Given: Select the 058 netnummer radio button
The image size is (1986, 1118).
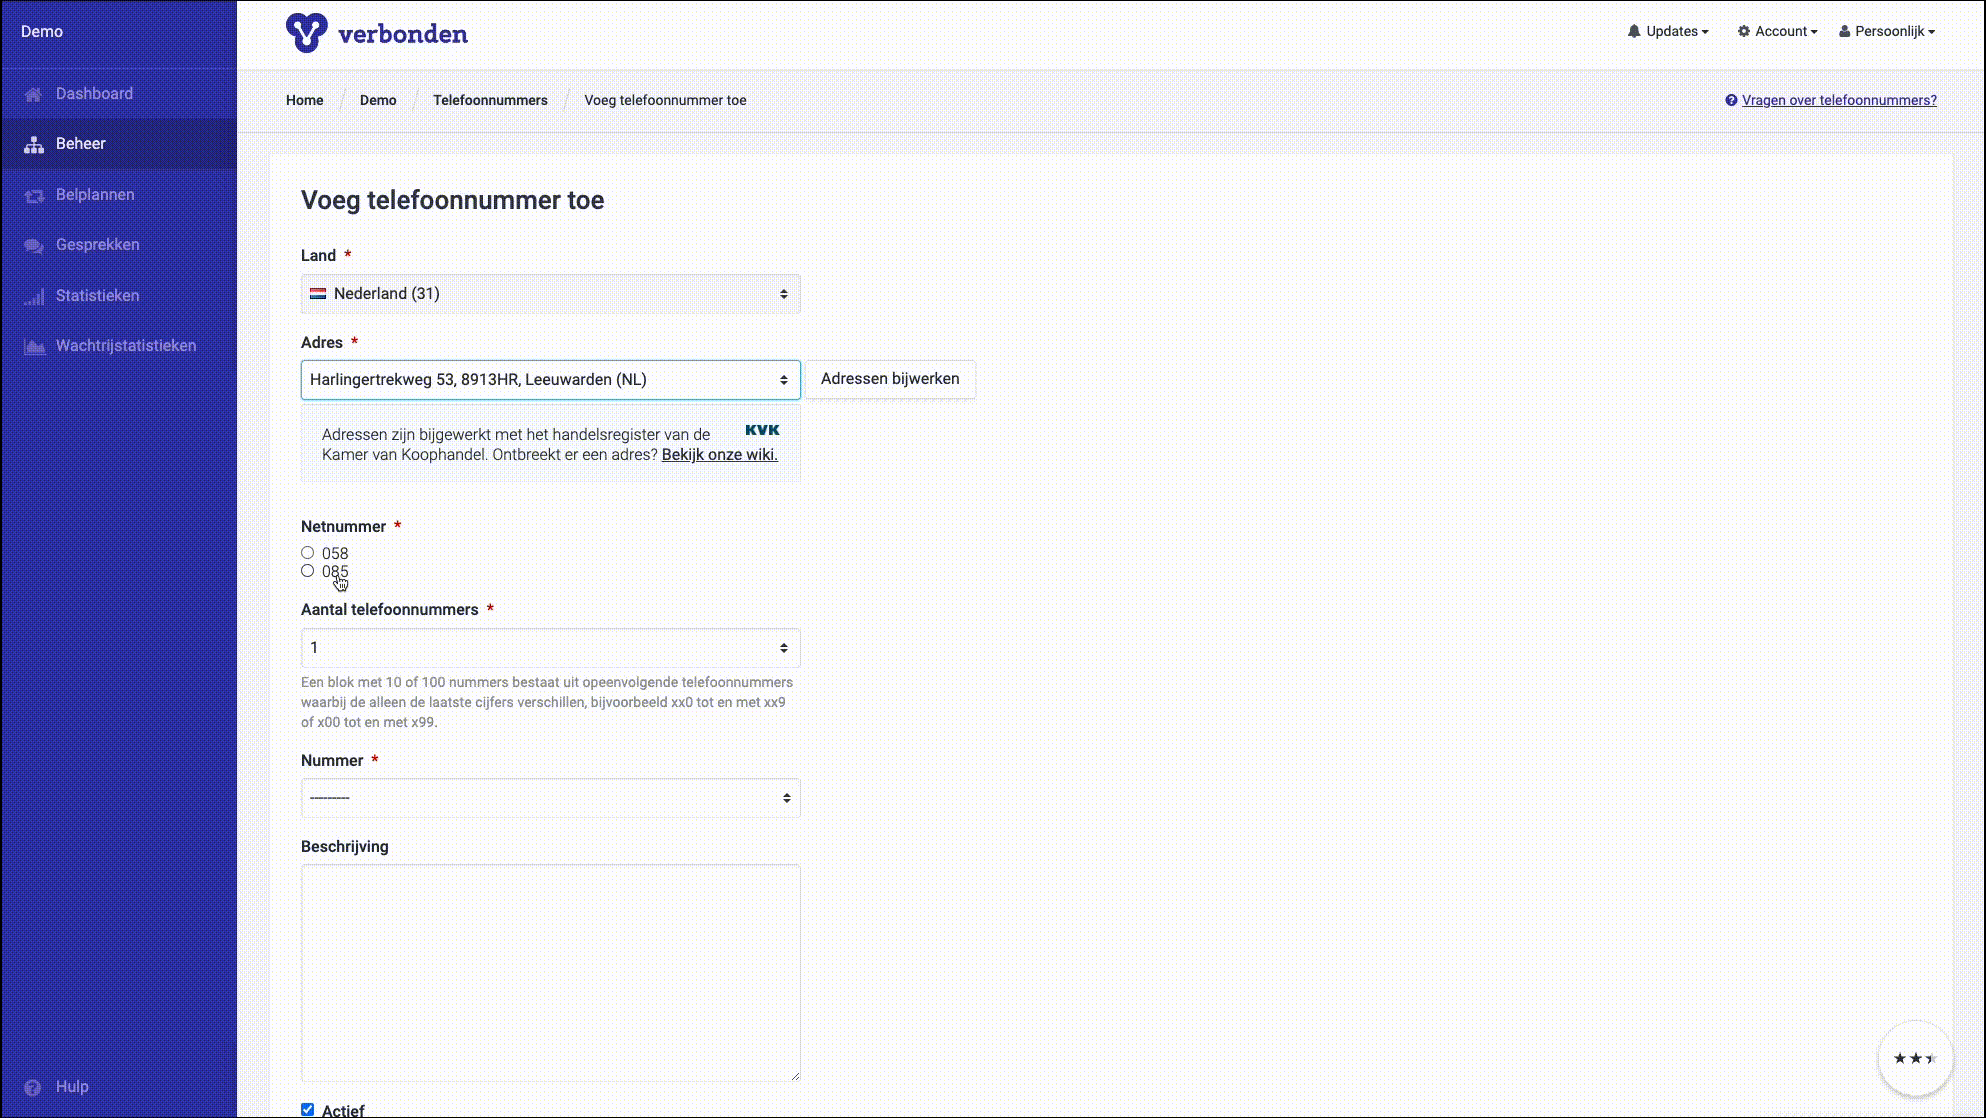Looking at the screenshot, I should click(x=308, y=553).
